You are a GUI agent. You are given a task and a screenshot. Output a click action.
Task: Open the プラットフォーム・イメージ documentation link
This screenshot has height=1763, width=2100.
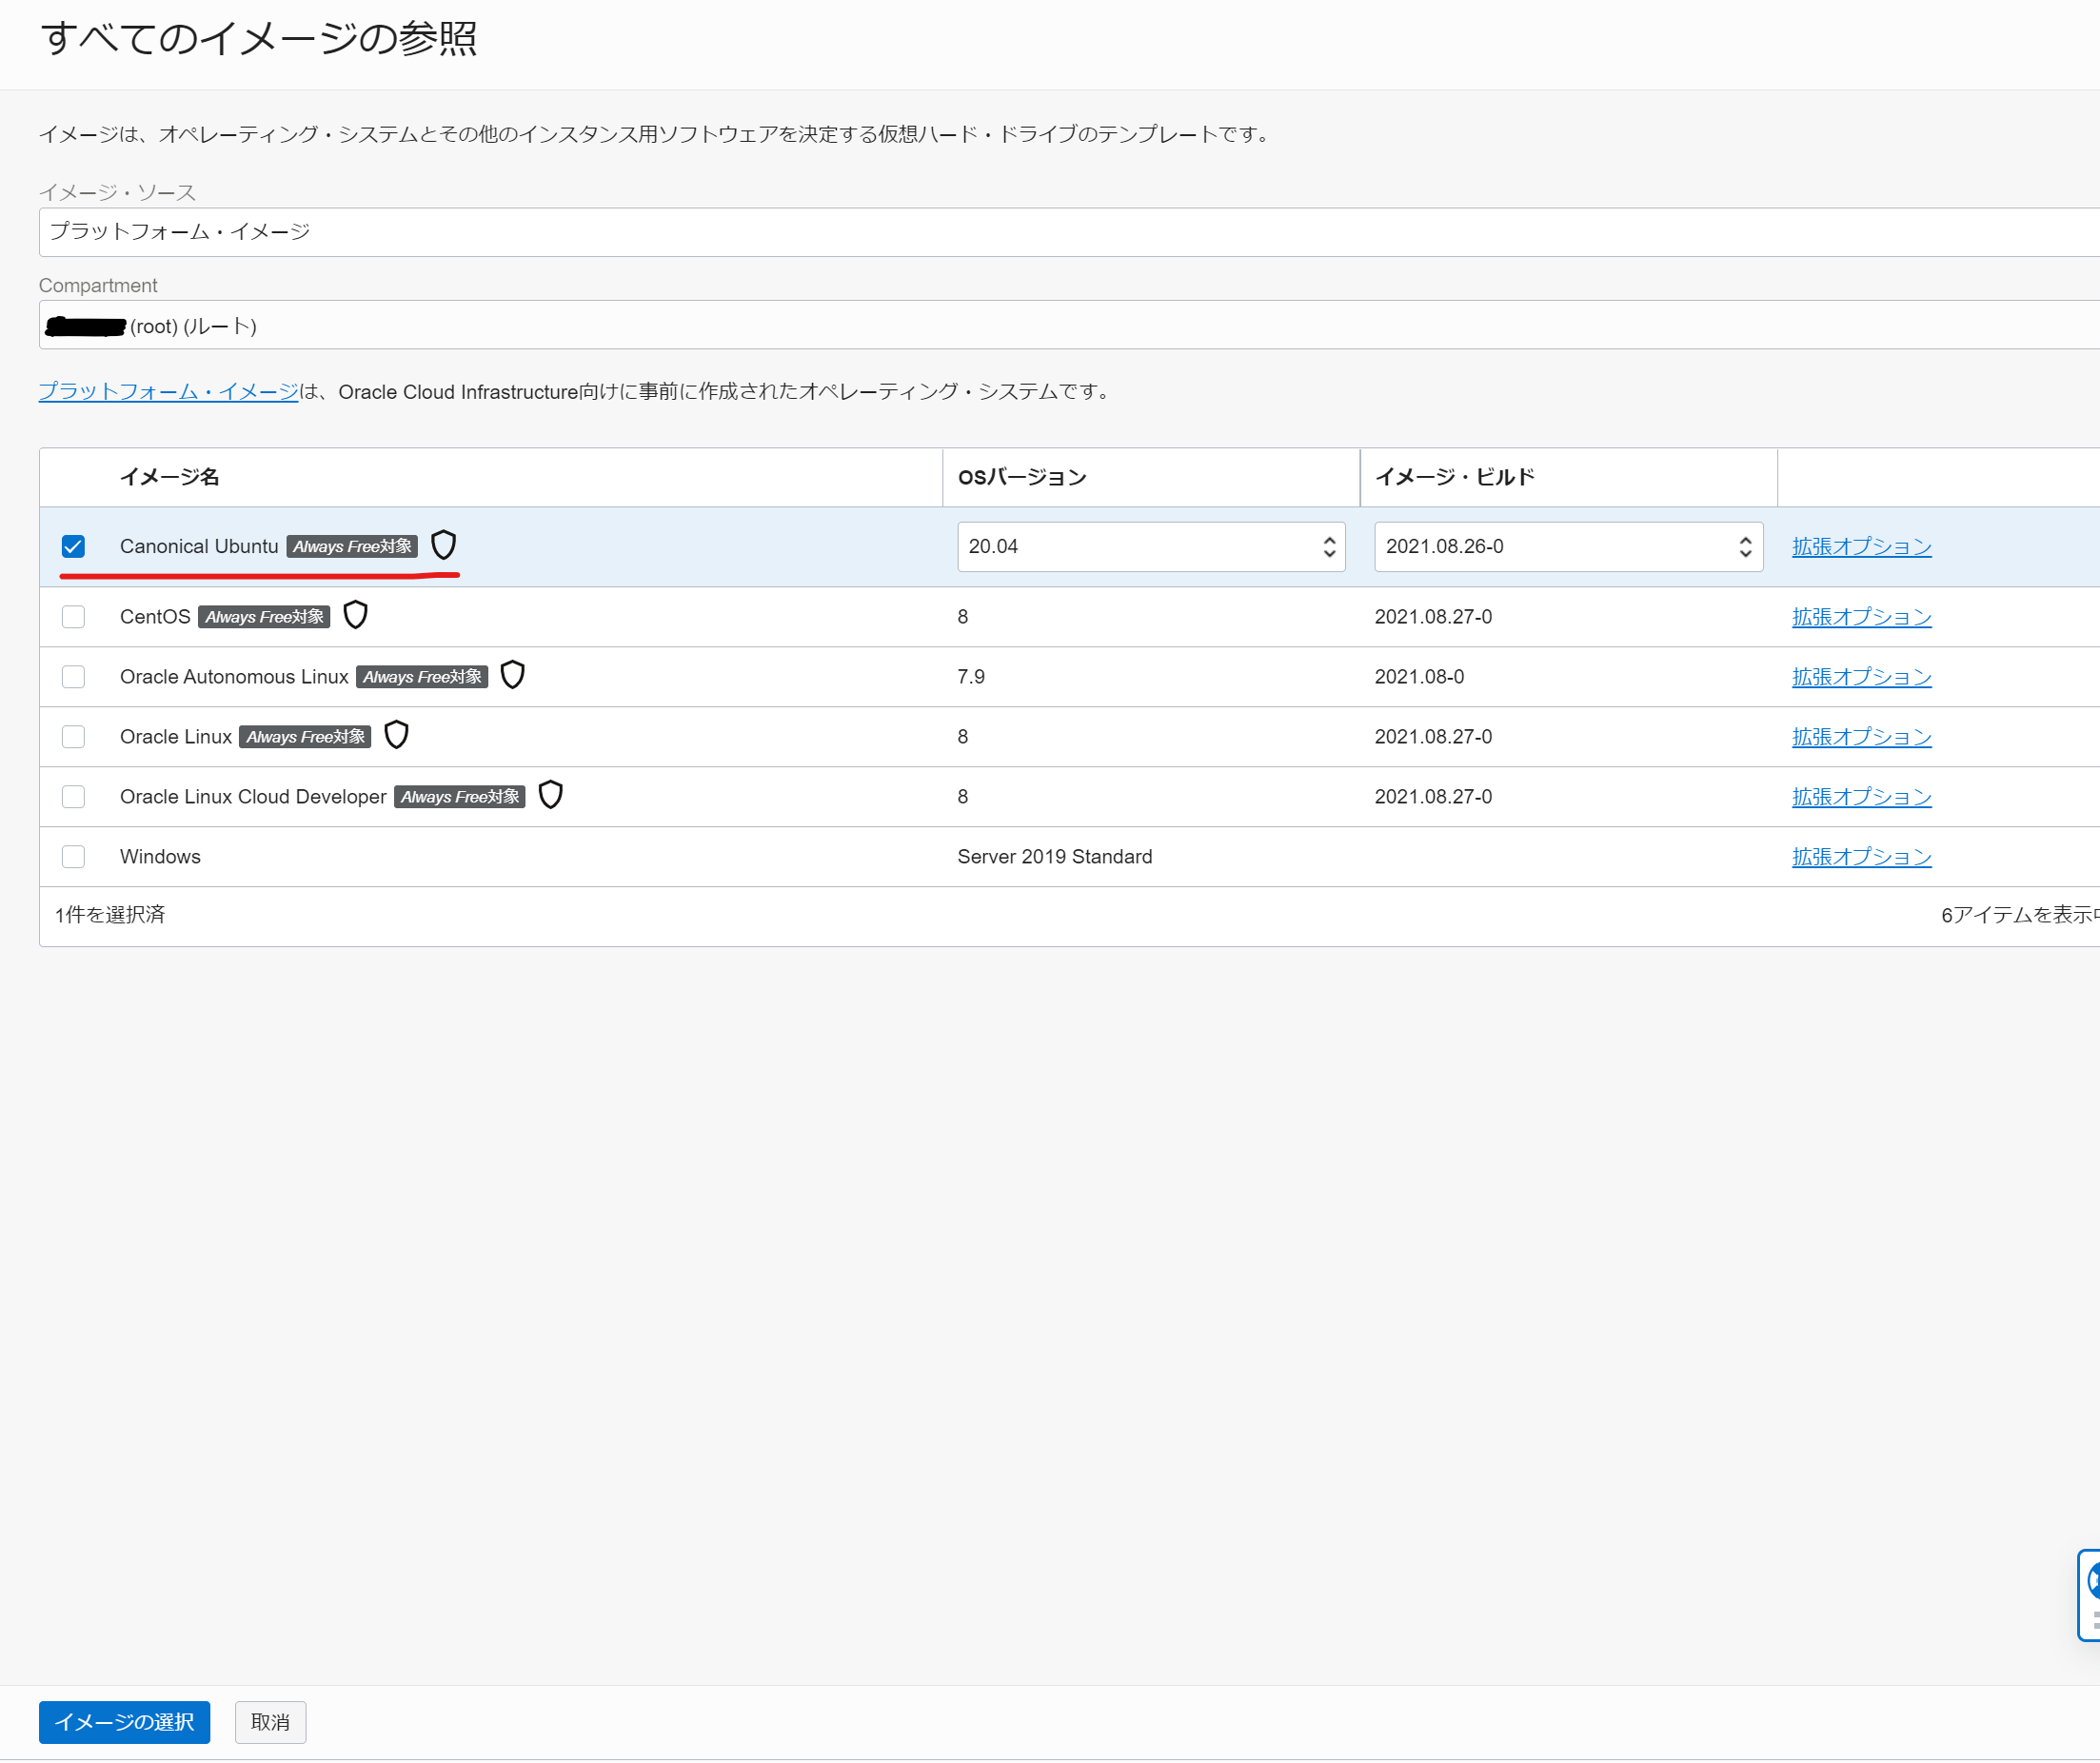(x=168, y=392)
